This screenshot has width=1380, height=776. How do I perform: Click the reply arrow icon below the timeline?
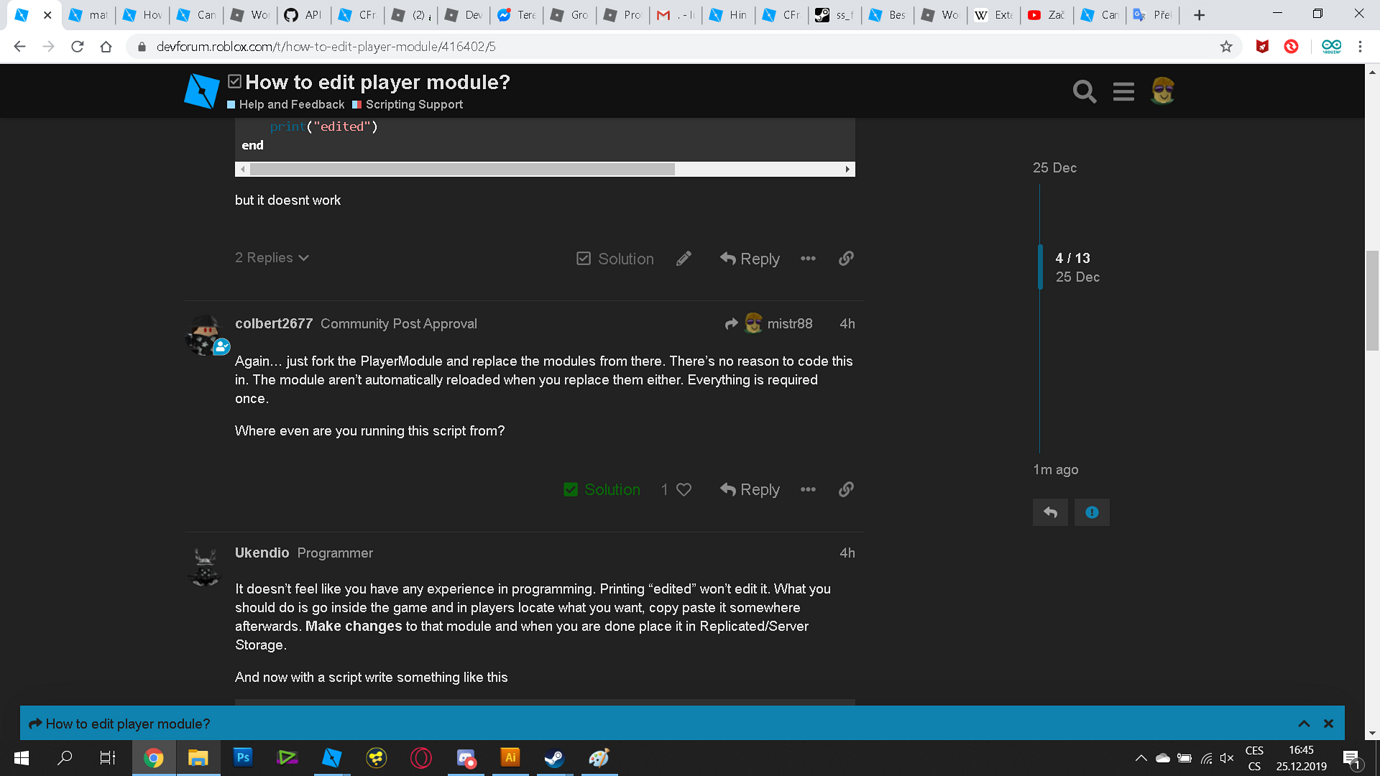tap(1050, 512)
